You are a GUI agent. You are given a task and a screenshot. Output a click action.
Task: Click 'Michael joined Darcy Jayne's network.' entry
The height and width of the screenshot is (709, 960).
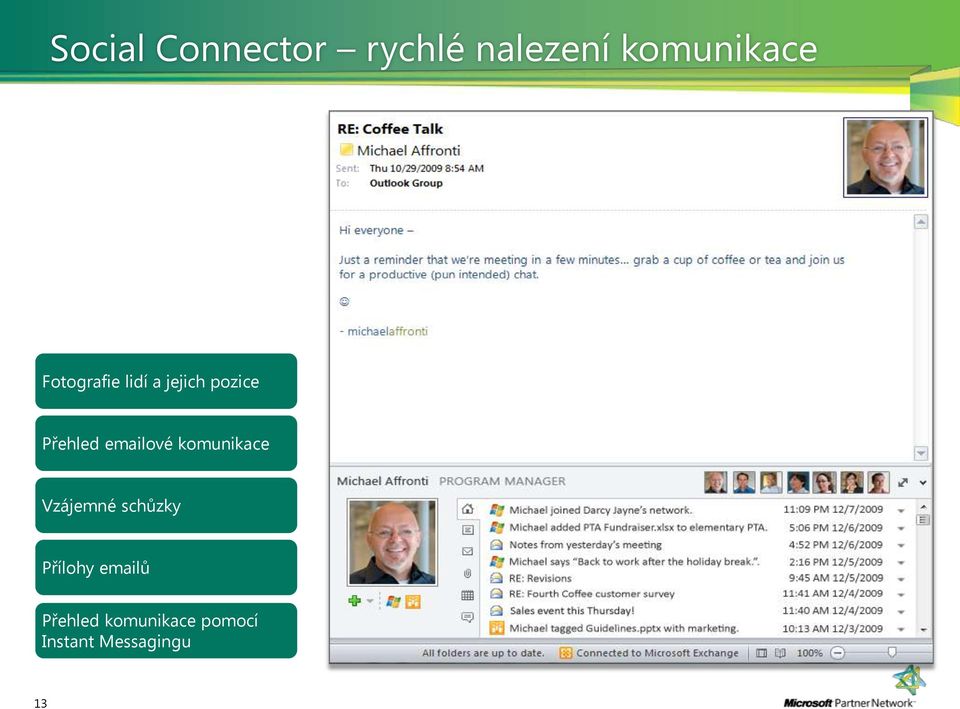tap(601, 510)
